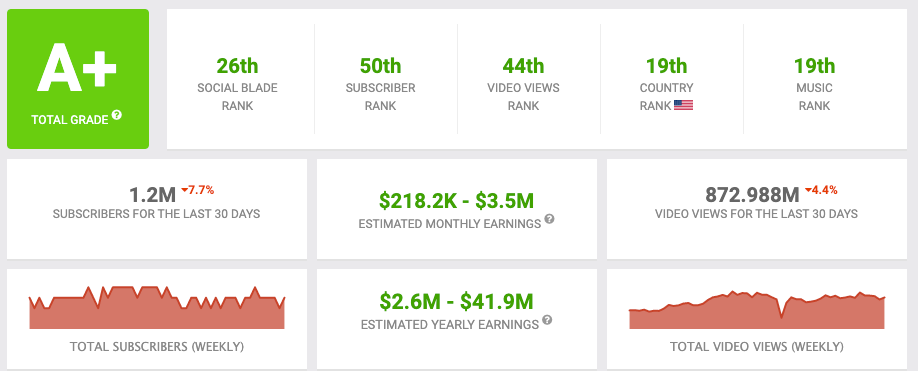Click the Estimated Monthly Earnings help icon

[549, 219]
